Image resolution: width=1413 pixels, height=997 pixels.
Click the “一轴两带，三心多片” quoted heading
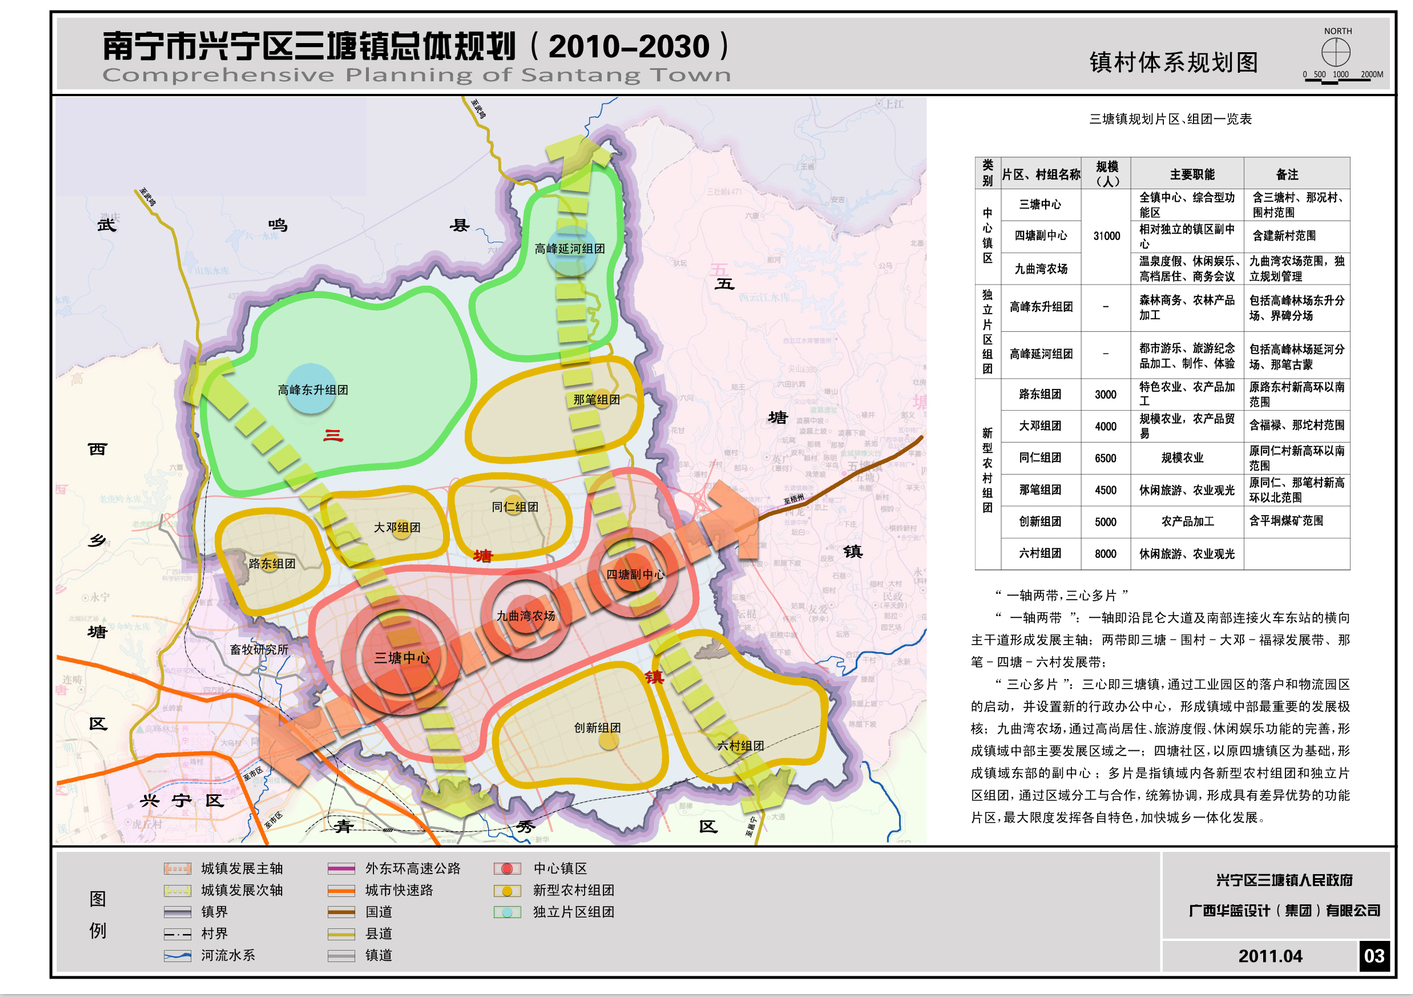(x=1061, y=595)
